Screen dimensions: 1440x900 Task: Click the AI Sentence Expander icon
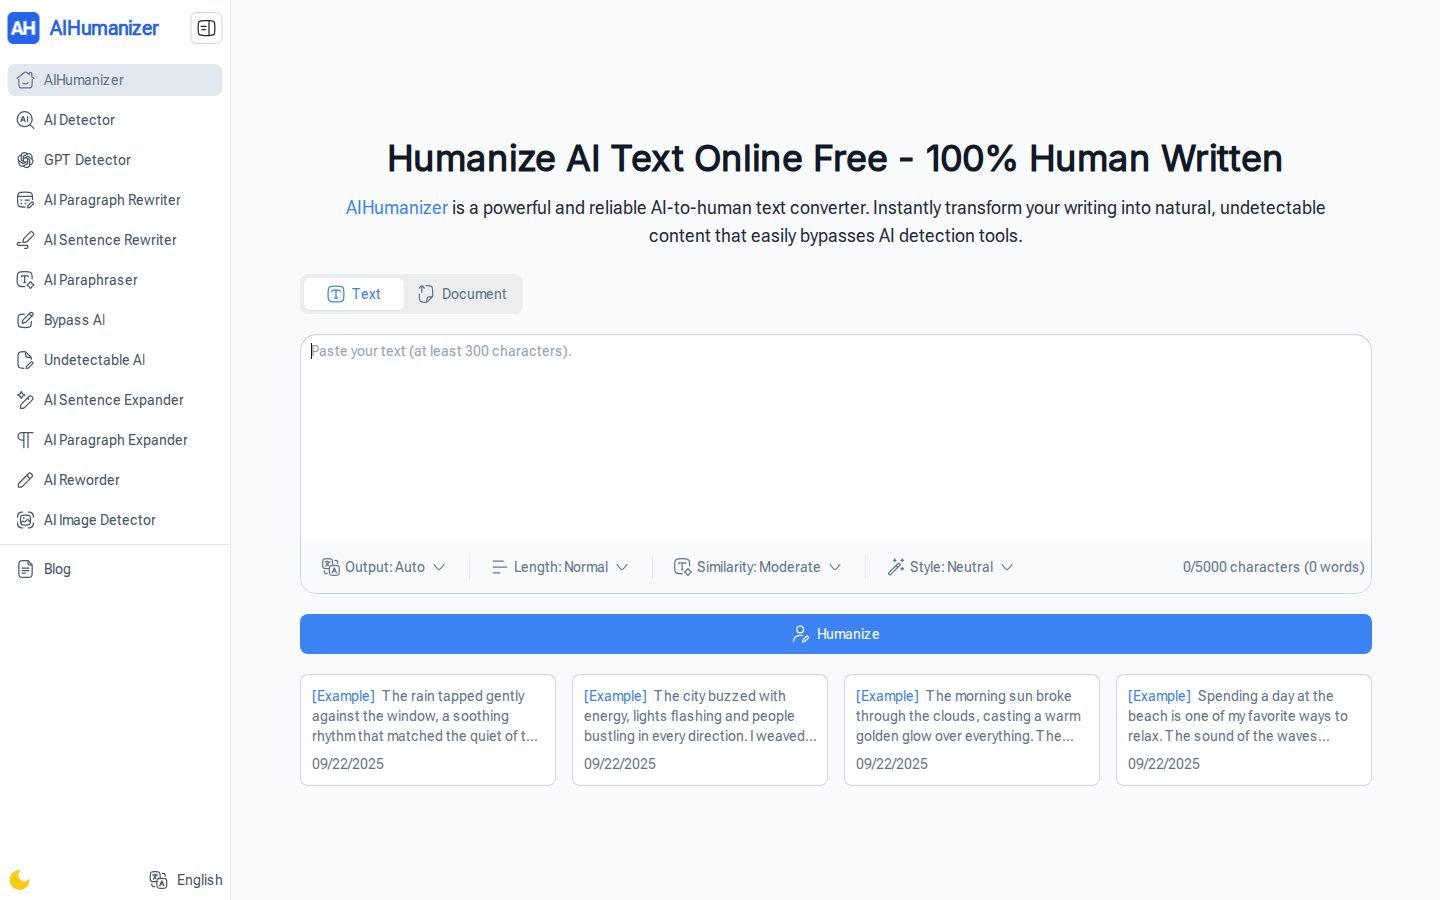click(x=26, y=400)
